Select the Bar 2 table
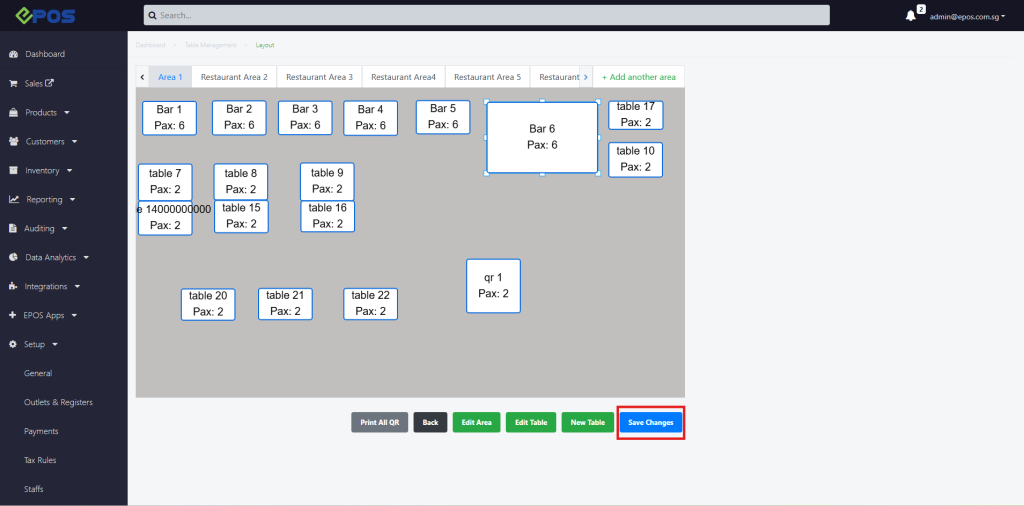1024x506 pixels. pyautogui.click(x=239, y=118)
